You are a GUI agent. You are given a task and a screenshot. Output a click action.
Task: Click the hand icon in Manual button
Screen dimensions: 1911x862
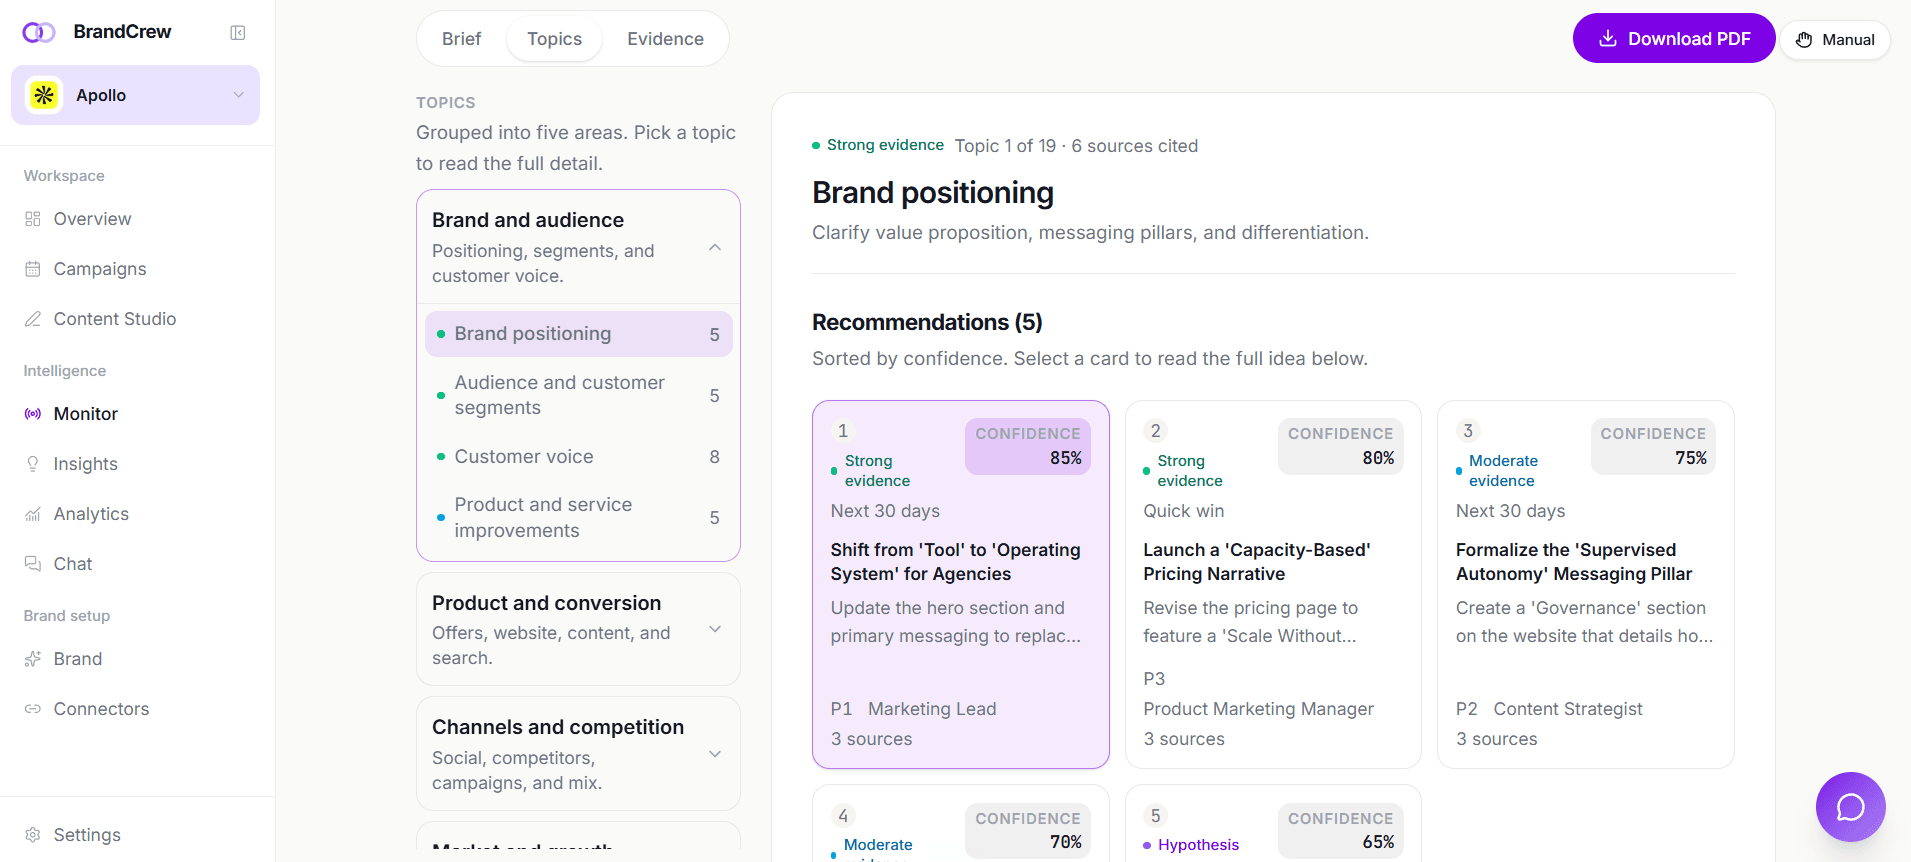pyautogui.click(x=1804, y=40)
